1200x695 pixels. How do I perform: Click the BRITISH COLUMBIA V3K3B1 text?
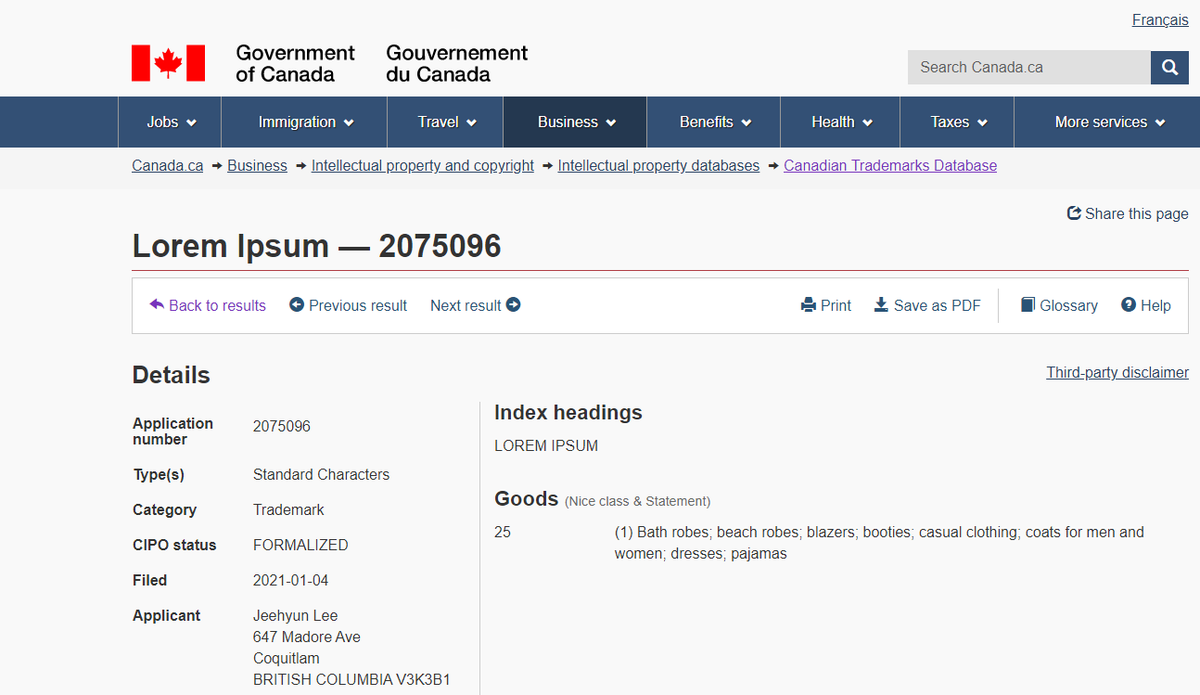[x=352, y=679]
